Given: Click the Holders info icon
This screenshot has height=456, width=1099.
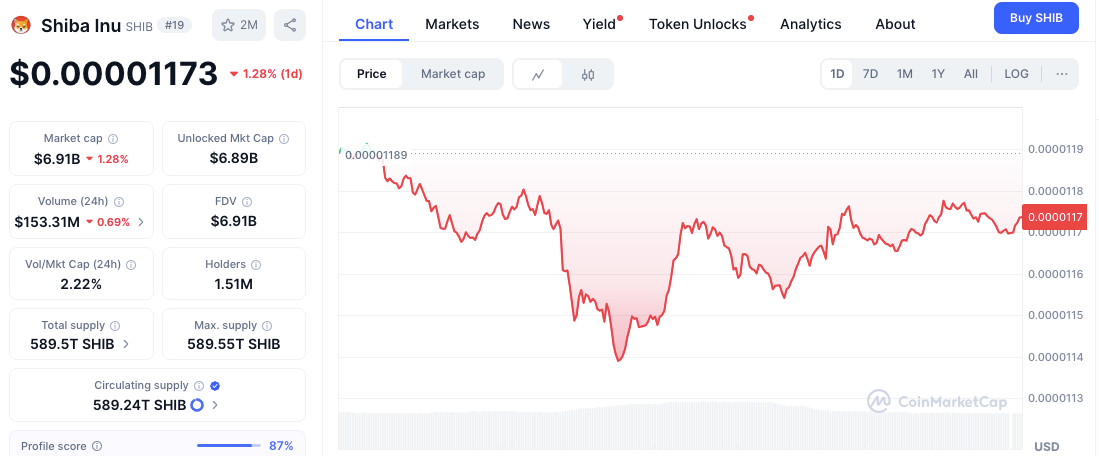Looking at the screenshot, I should point(256,265).
